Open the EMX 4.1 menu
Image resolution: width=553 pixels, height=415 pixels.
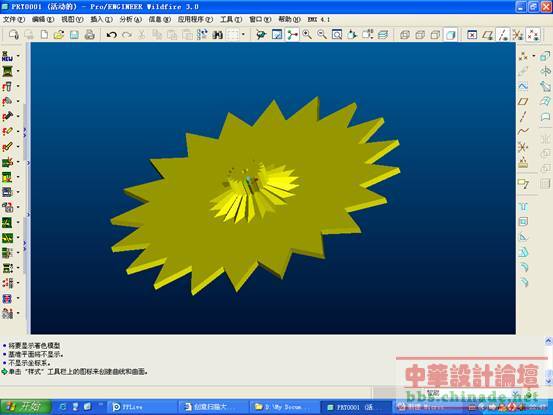tap(318, 19)
